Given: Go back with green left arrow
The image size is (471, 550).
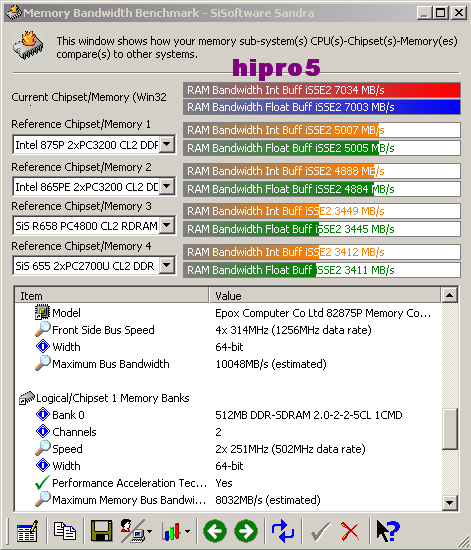Looking at the screenshot, I should coord(214,531).
